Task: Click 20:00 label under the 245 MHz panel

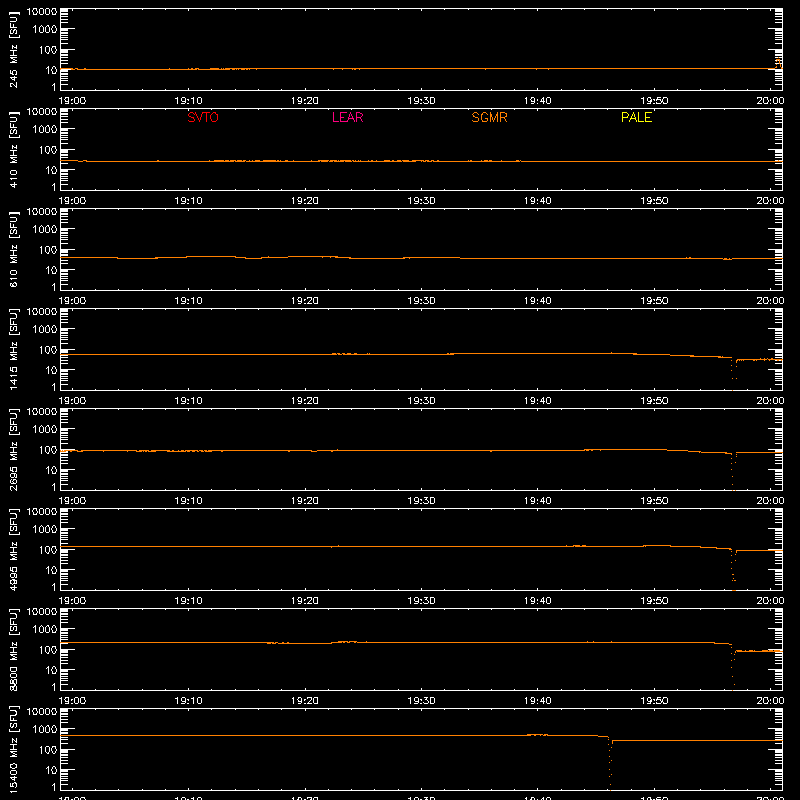Action: [770, 101]
